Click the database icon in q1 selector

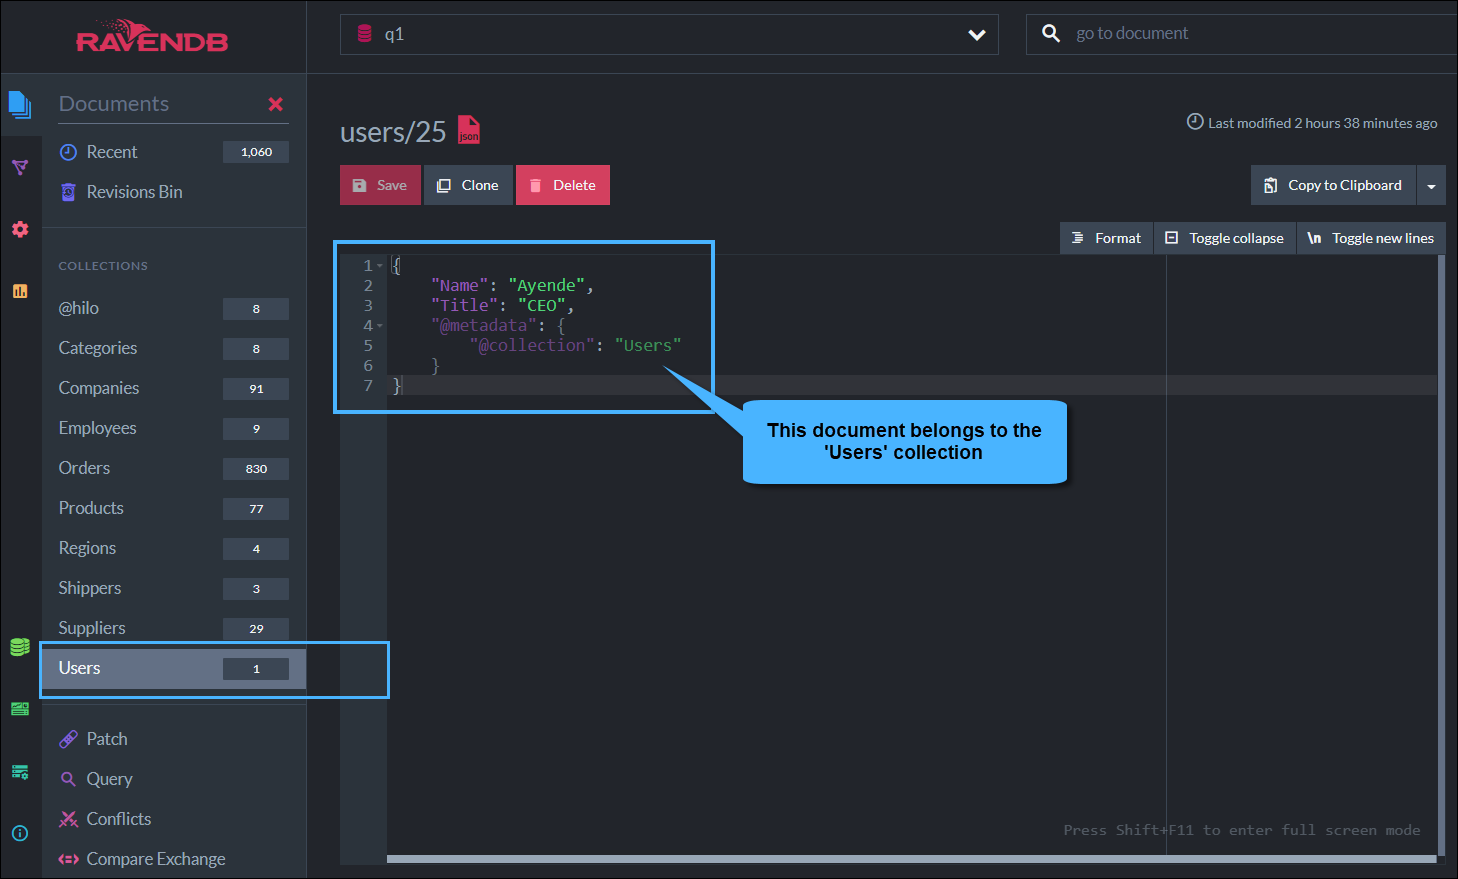(x=365, y=34)
